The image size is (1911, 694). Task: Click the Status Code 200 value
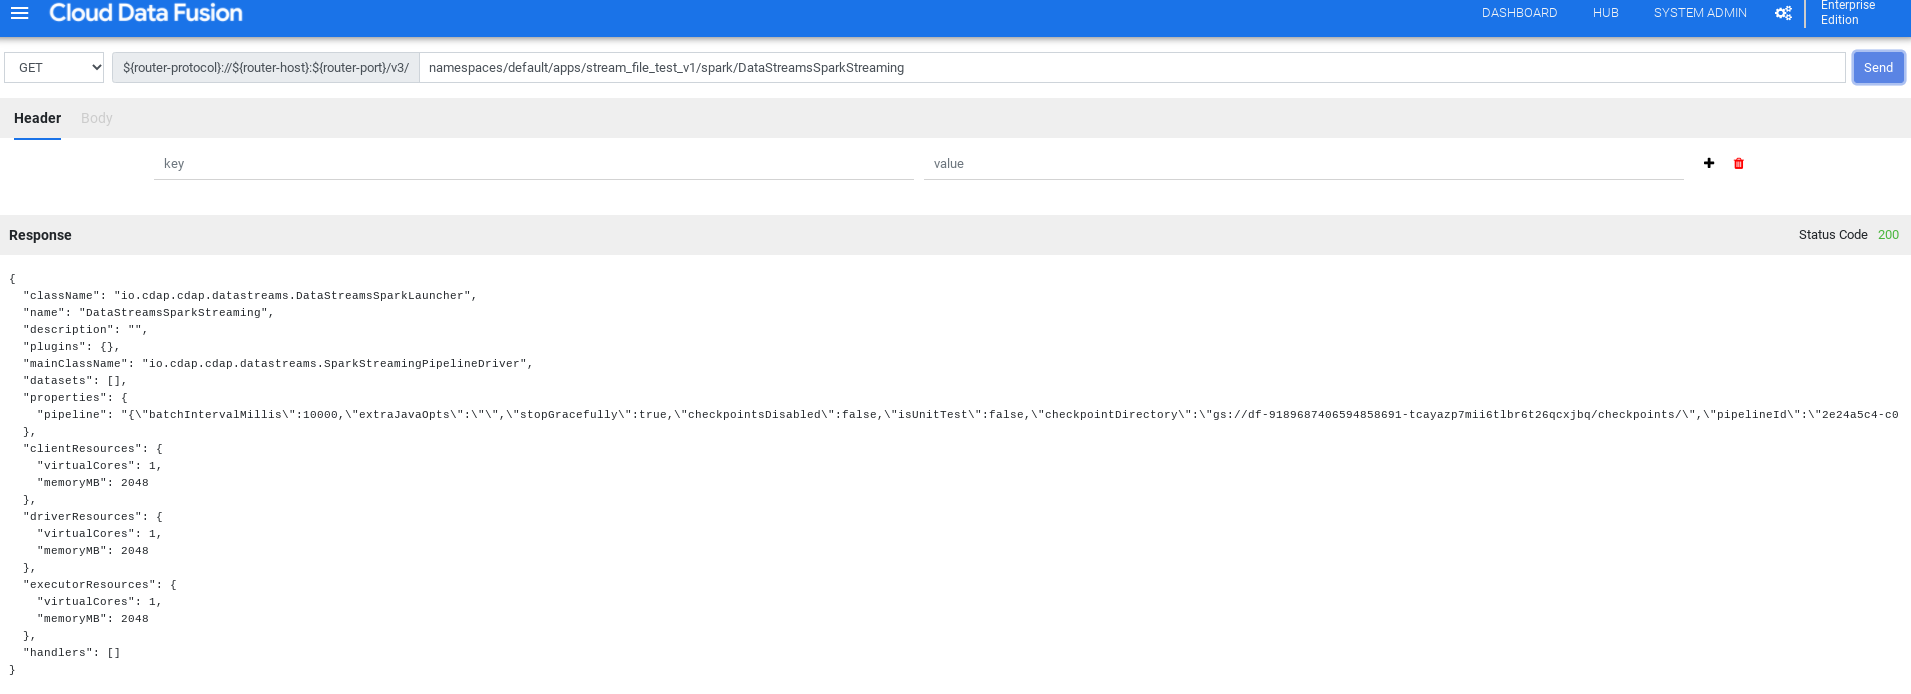pyautogui.click(x=1888, y=235)
